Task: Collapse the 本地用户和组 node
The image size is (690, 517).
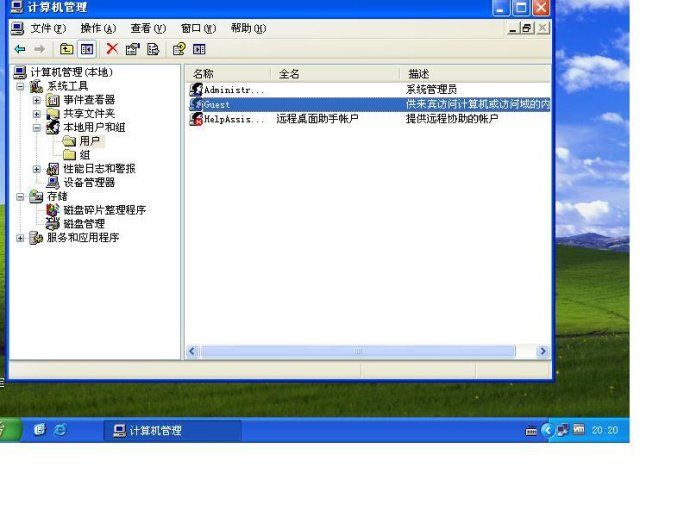Action: click(37, 128)
